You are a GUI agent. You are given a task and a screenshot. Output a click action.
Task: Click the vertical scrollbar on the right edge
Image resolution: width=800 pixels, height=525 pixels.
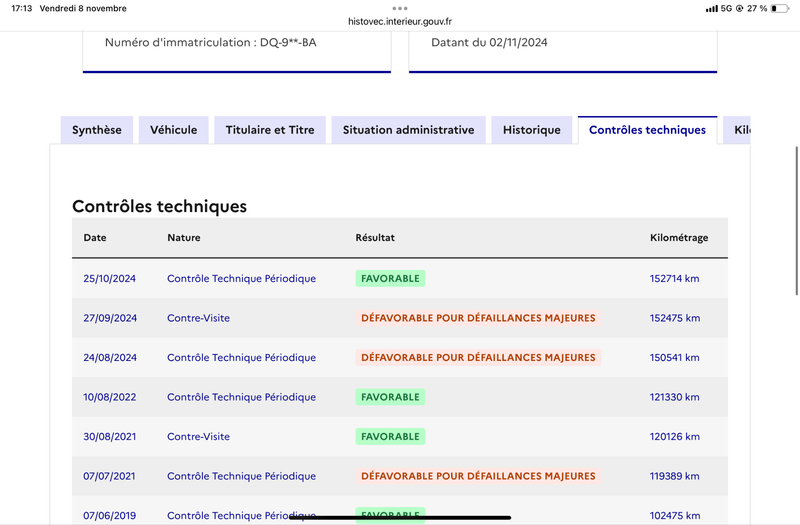[x=797, y=221]
